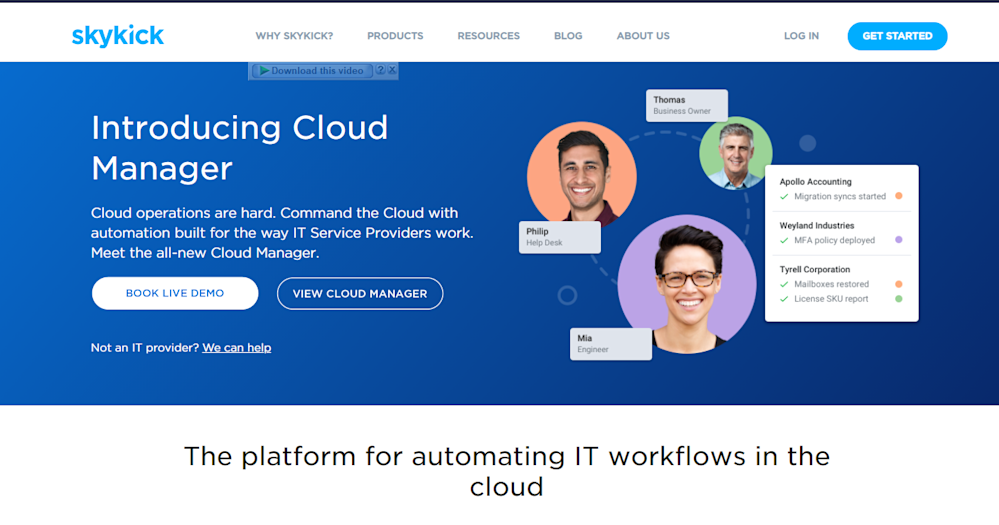The height and width of the screenshot is (525, 999).
Task: Click the BOOK LIVE DEMO button
Action: [x=175, y=293]
